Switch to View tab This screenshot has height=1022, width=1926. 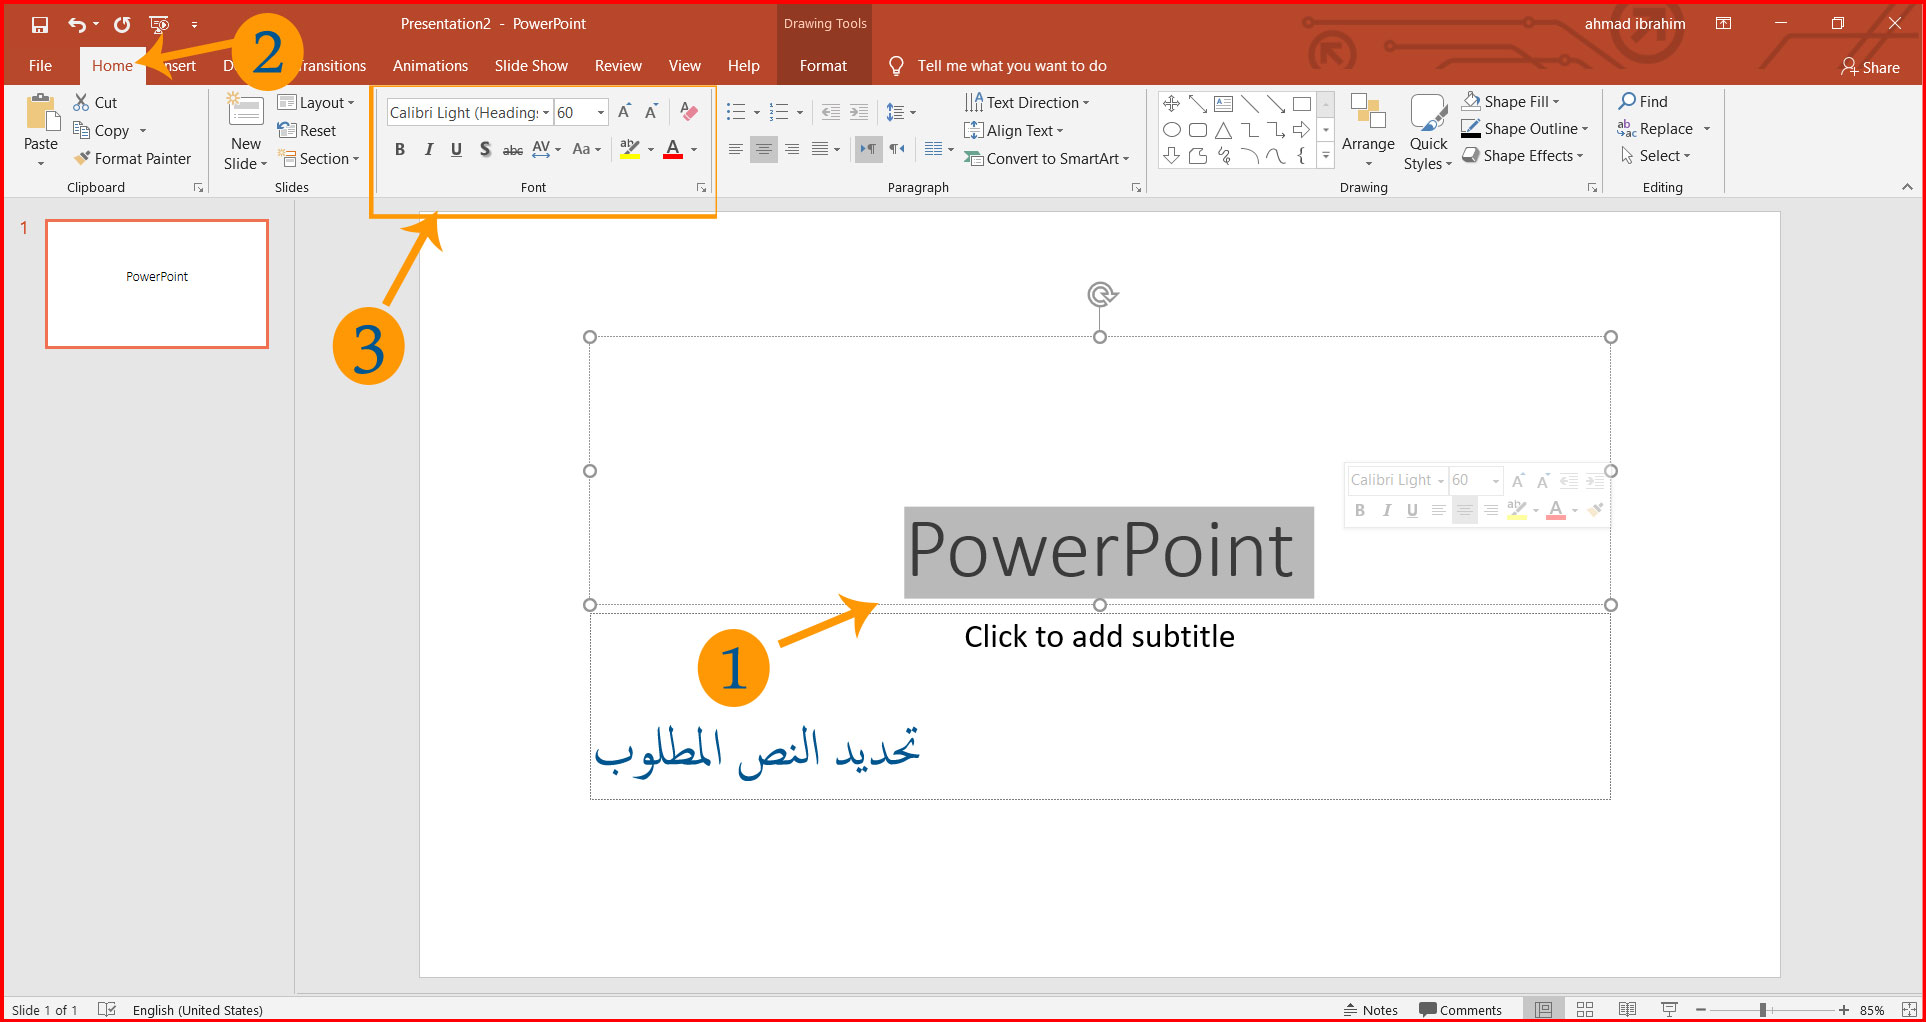point(685,66)
